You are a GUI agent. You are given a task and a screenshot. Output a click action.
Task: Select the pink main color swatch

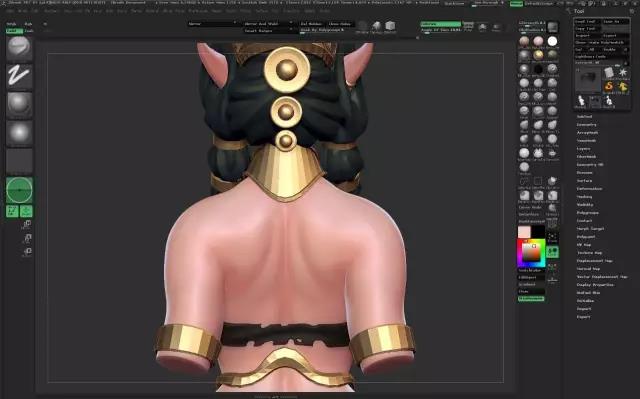tap(524, 232)
